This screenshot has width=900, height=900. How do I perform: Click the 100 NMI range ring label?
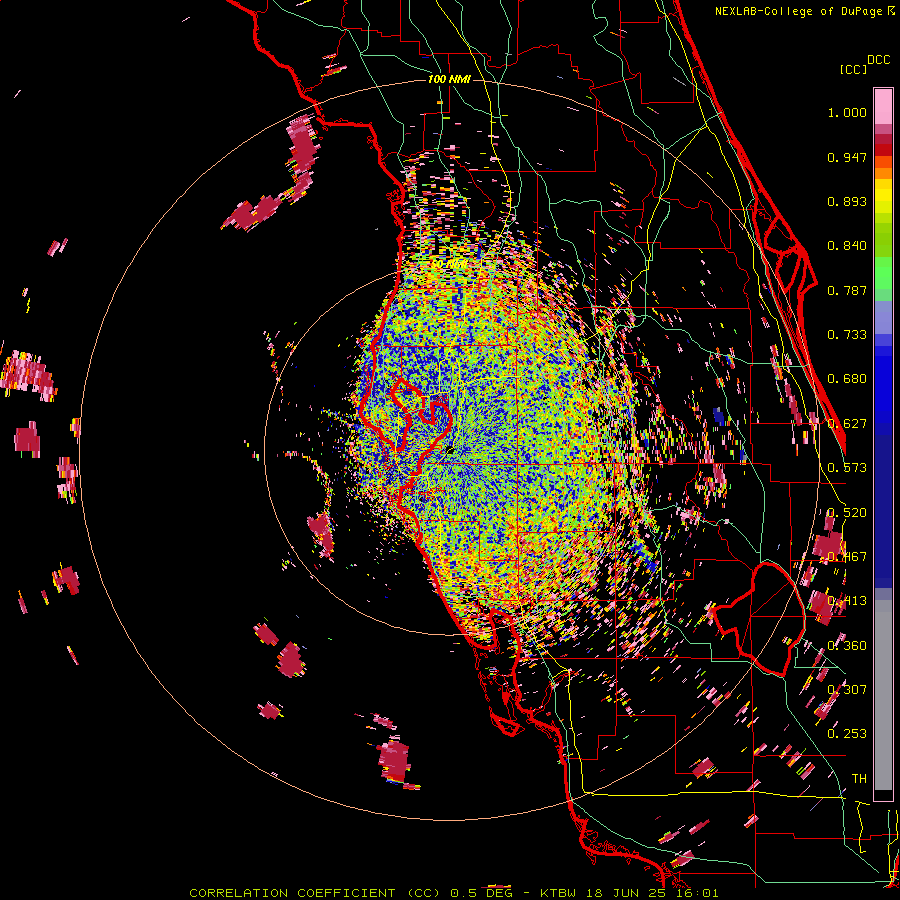pyautogui.click(x=449, y=79)
